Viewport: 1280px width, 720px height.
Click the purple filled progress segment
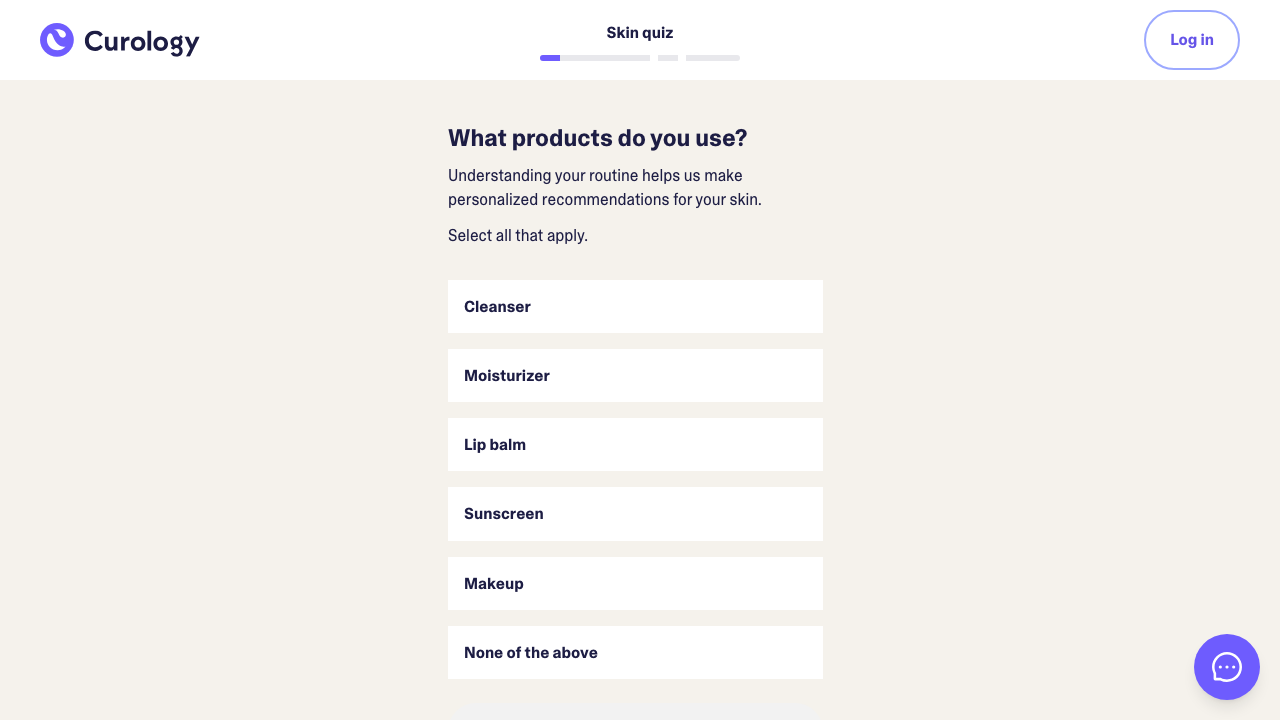point(550,58)
